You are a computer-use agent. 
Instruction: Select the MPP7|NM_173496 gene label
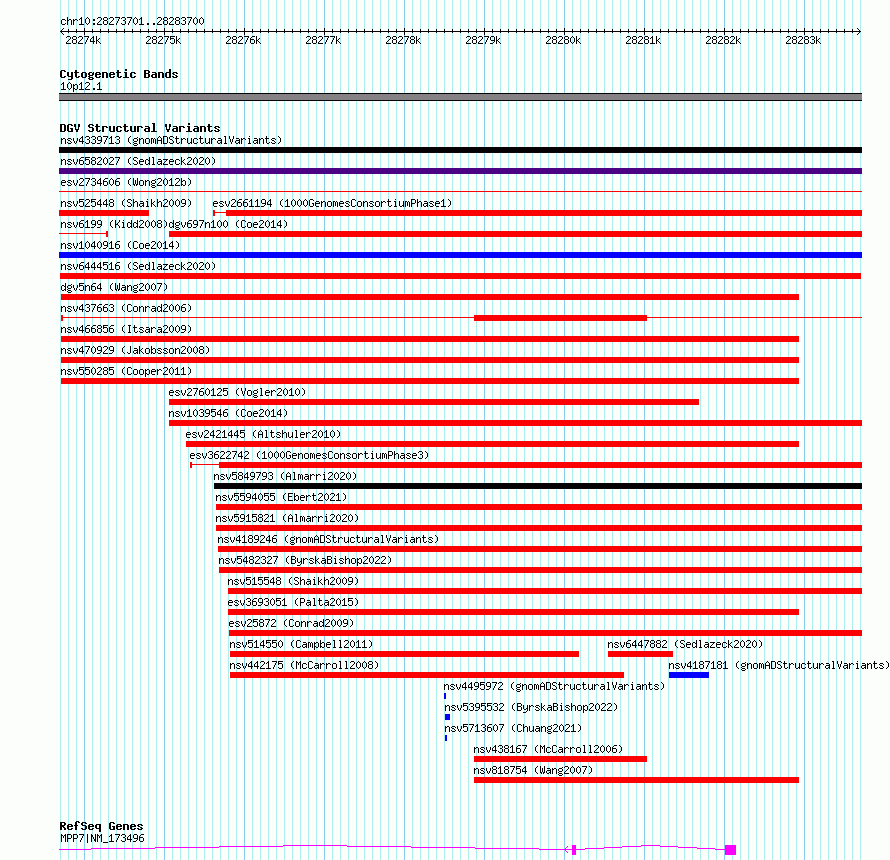(x=102, y=838)
